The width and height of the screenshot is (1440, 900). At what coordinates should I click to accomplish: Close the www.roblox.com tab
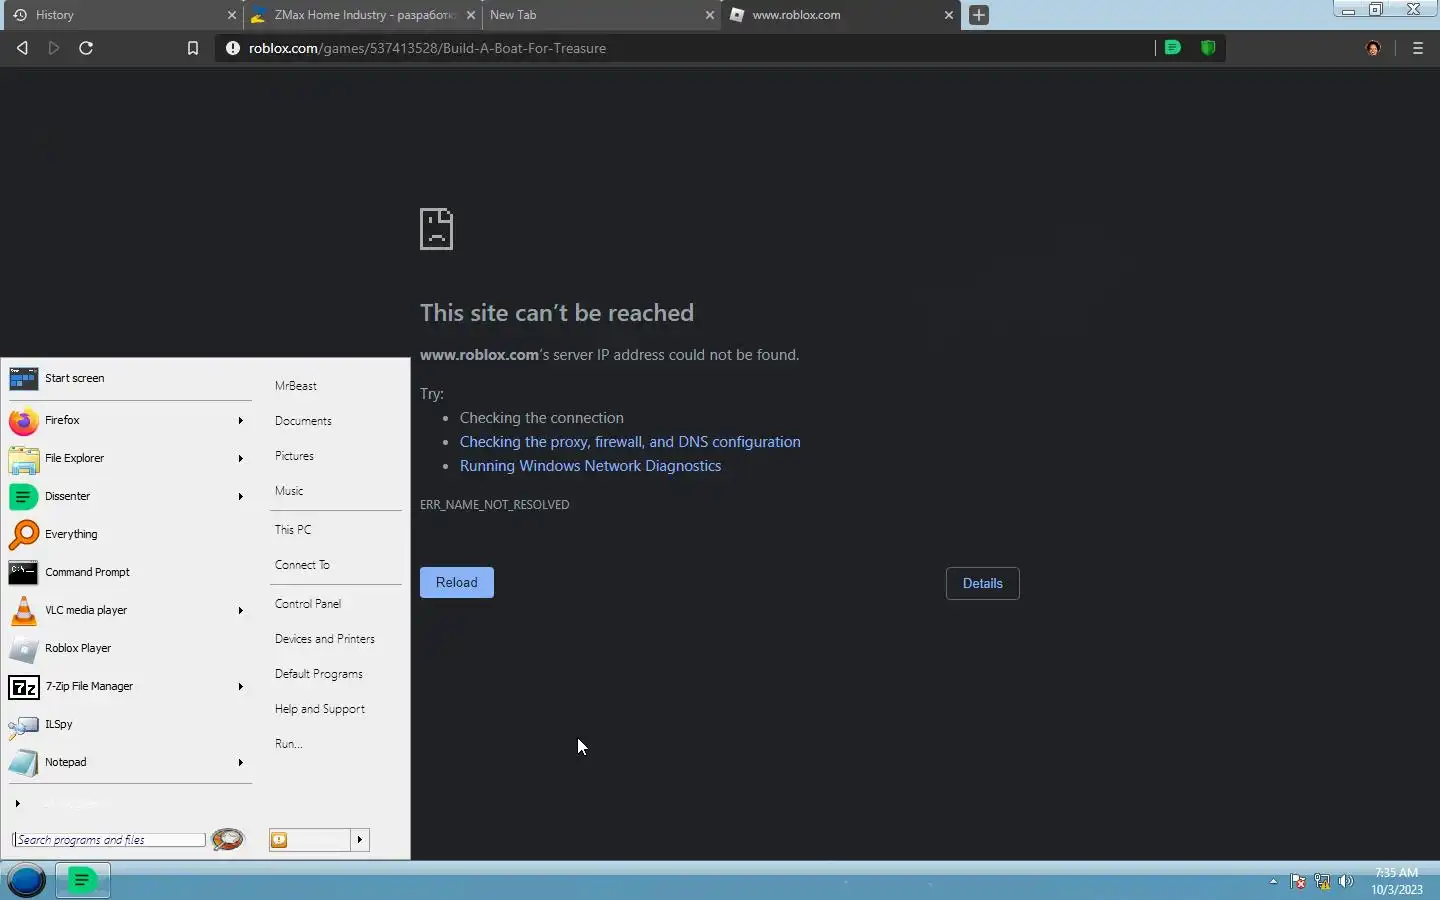point(949,15)
